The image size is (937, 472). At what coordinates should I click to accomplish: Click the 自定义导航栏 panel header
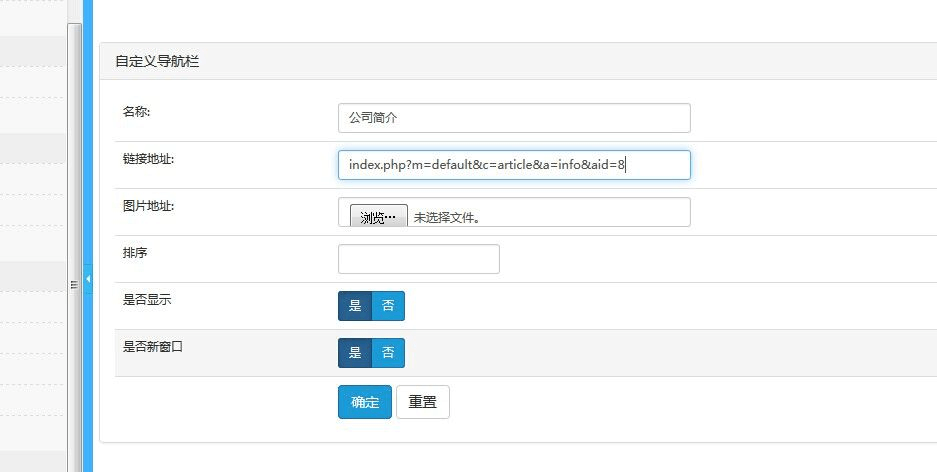pos(157,61)
